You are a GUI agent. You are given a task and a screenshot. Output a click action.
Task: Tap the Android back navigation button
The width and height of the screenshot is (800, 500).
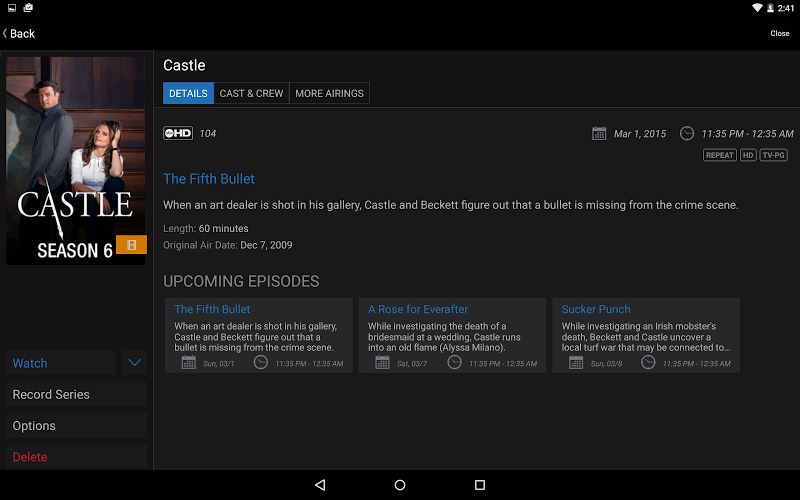[320, 485]
